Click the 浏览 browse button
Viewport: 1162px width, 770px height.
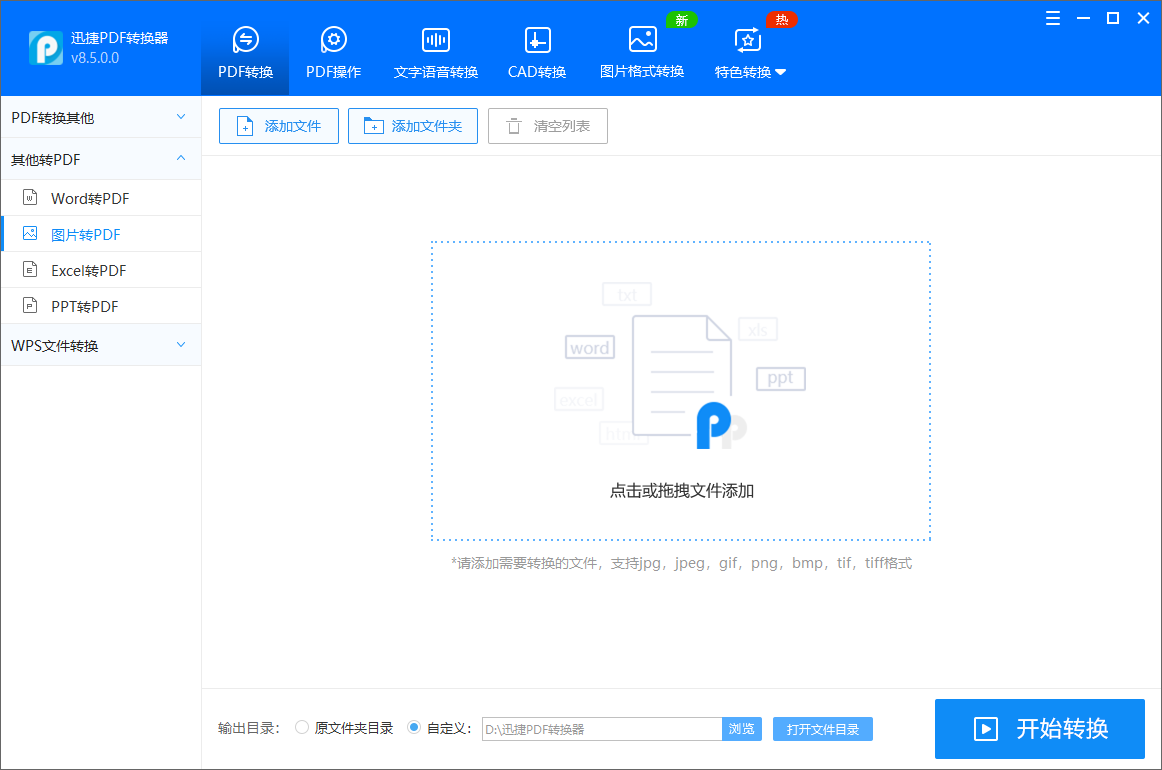742,728
